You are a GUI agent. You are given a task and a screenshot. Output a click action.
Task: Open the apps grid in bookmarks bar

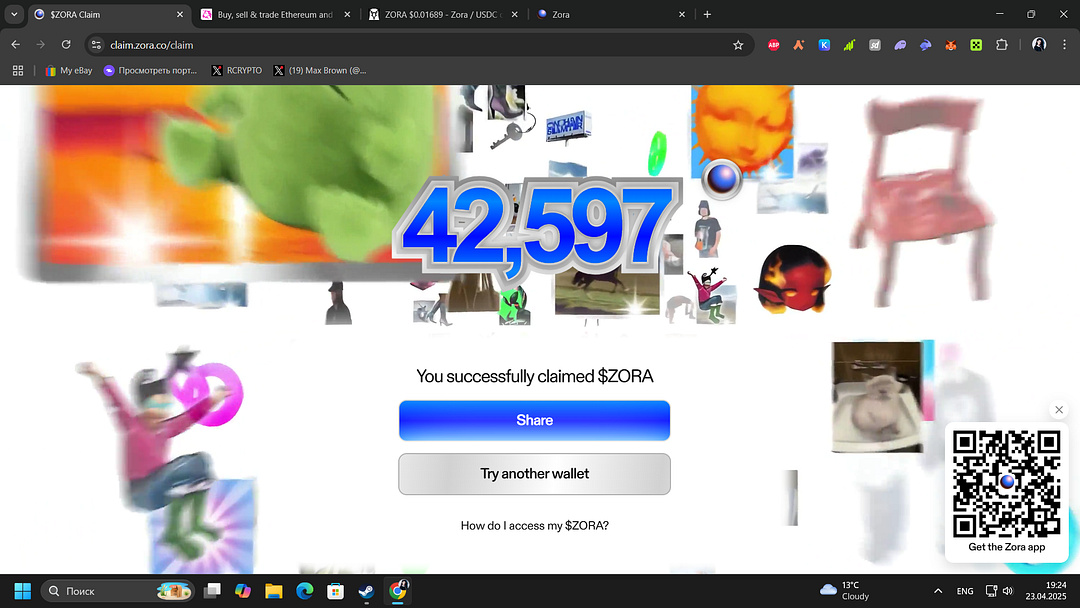pos(18,70)
